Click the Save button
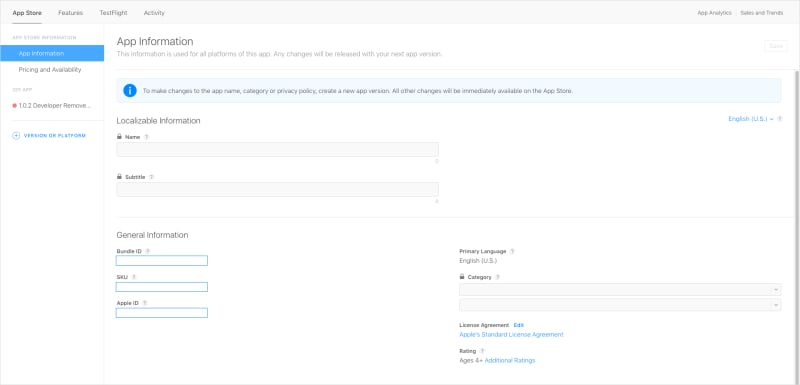800x385 pixels. click(x=776, y=46)
